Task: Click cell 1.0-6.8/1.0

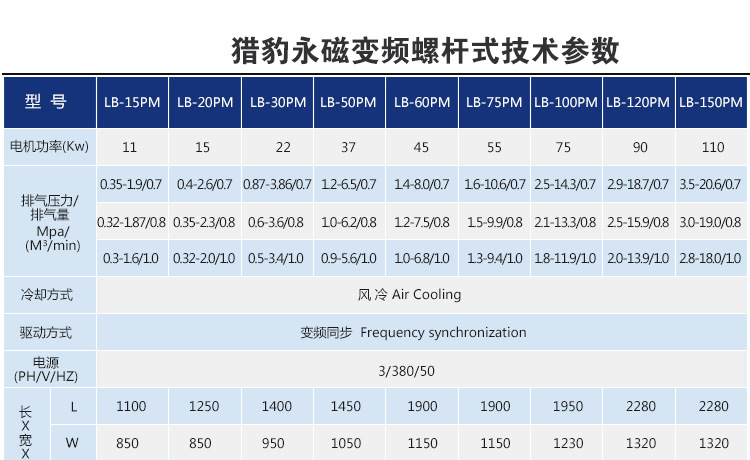Action: [x=421, y=258]
